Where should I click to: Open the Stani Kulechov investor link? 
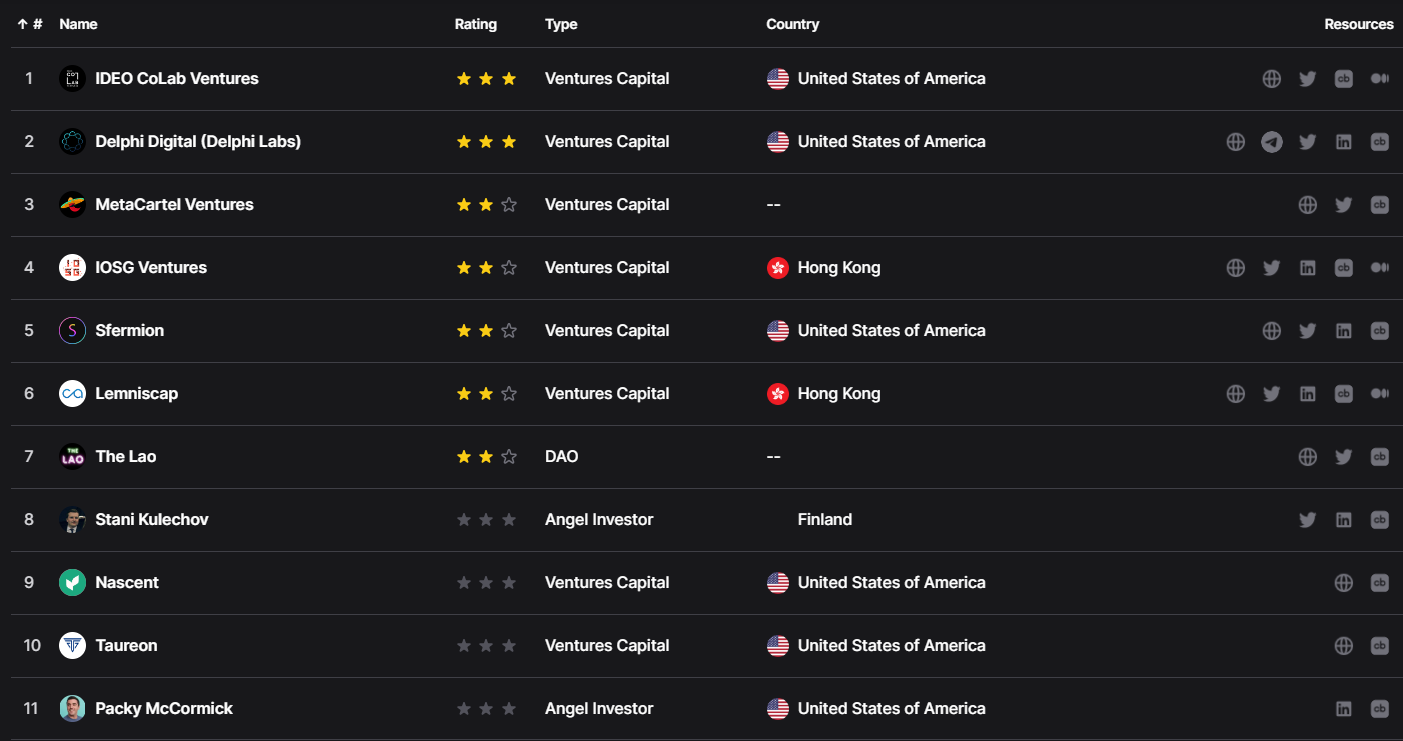[152, 520]
